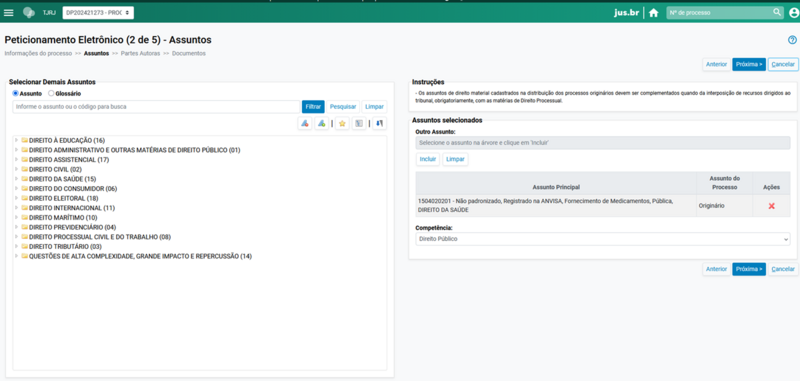Click the bottom Anterior button
This screenshot has height=381, width=800.
pos(716,269)
